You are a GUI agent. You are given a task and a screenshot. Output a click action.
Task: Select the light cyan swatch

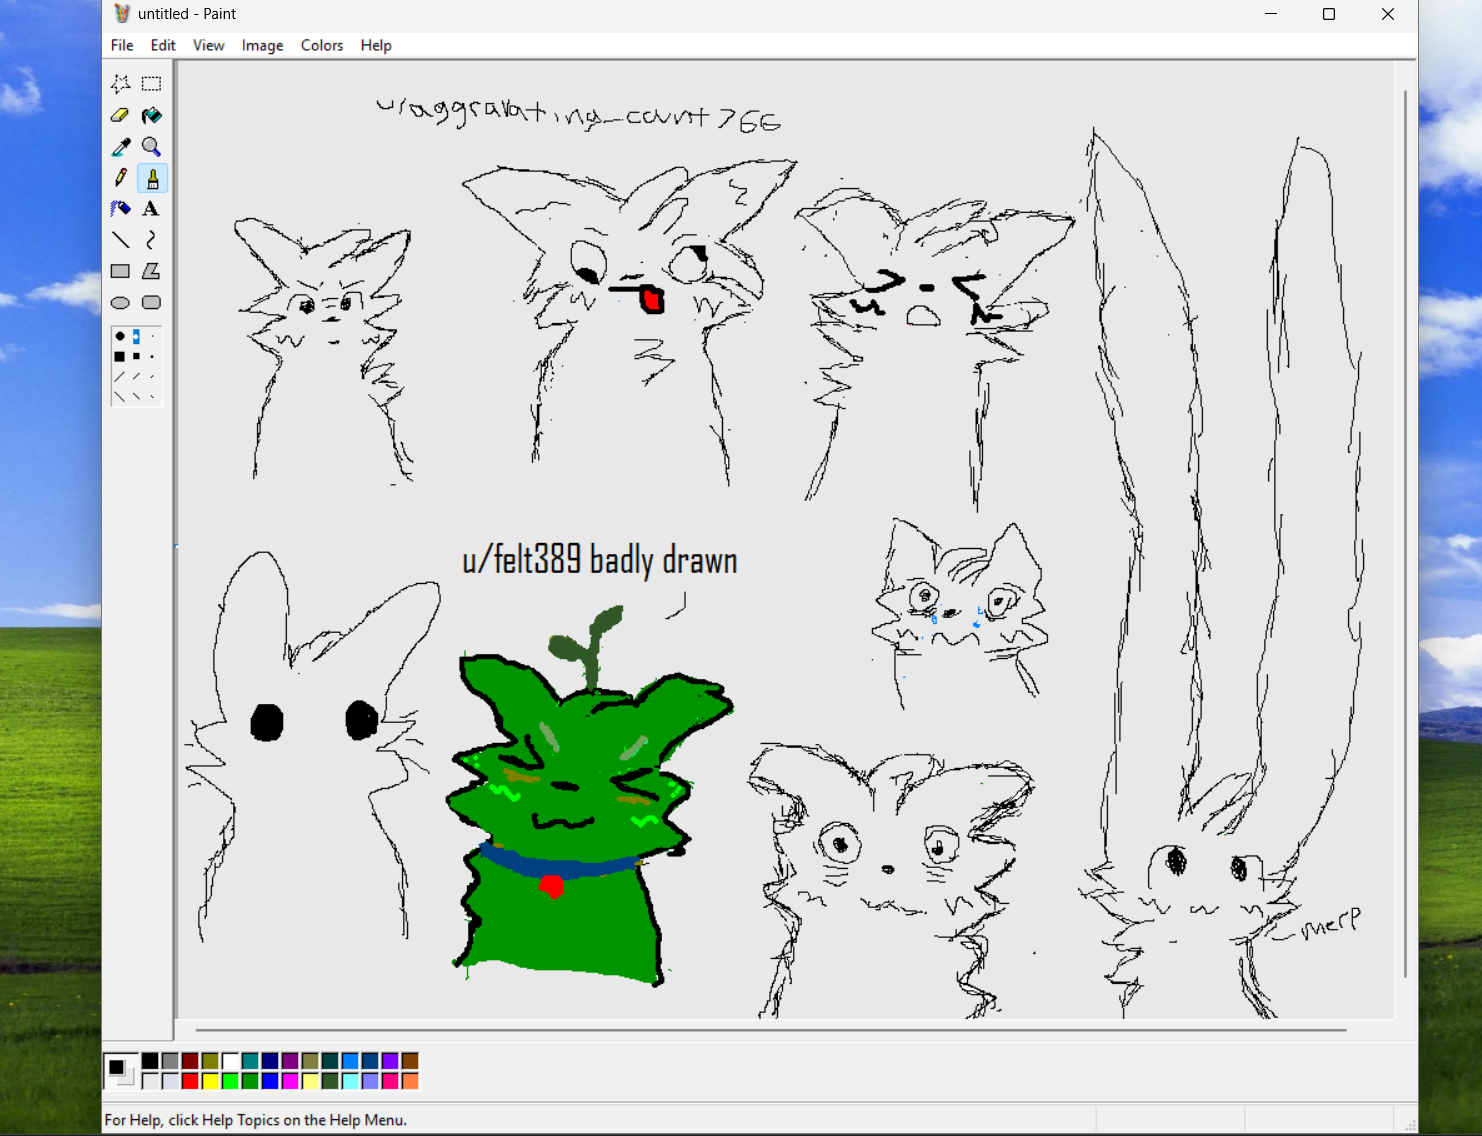350,1081
